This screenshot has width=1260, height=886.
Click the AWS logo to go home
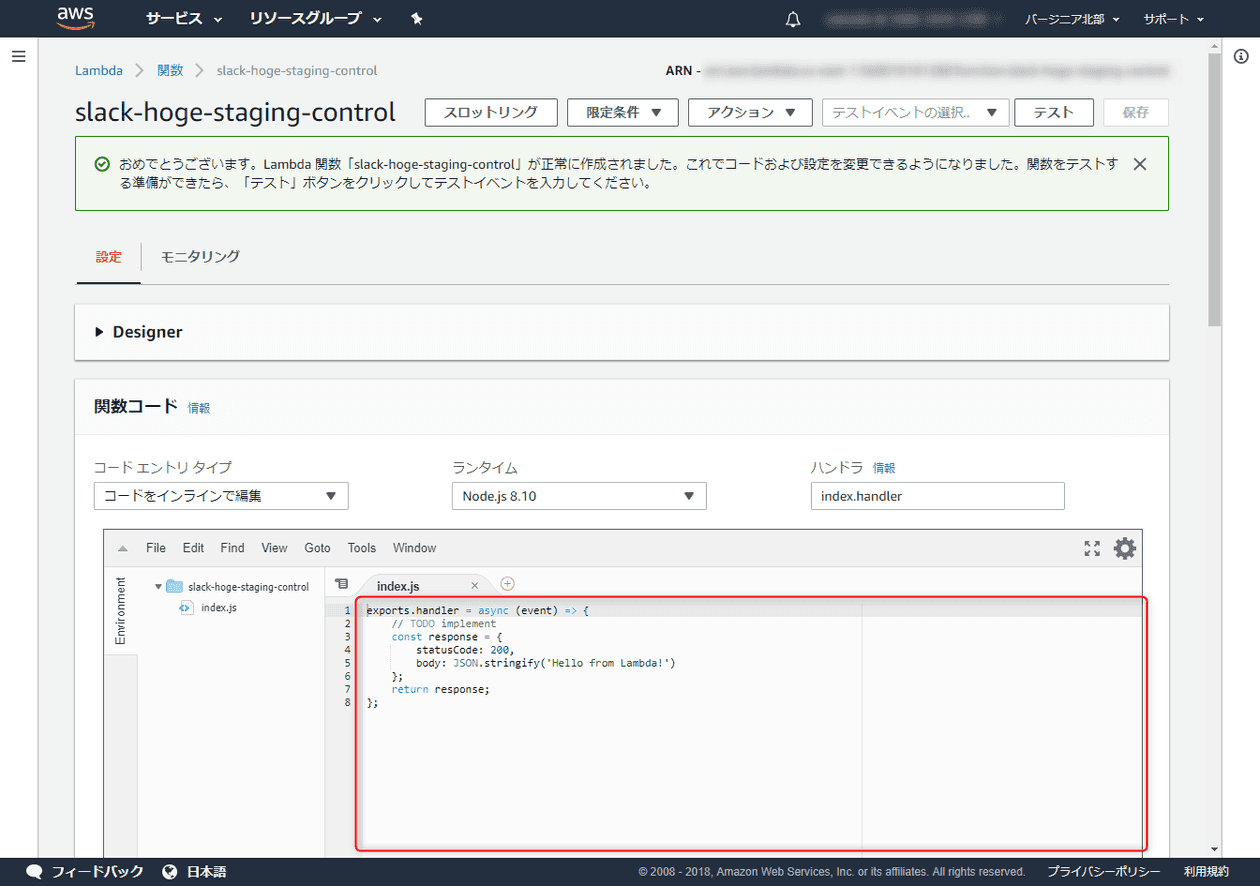pyautogui.click(x=75, y=18)
